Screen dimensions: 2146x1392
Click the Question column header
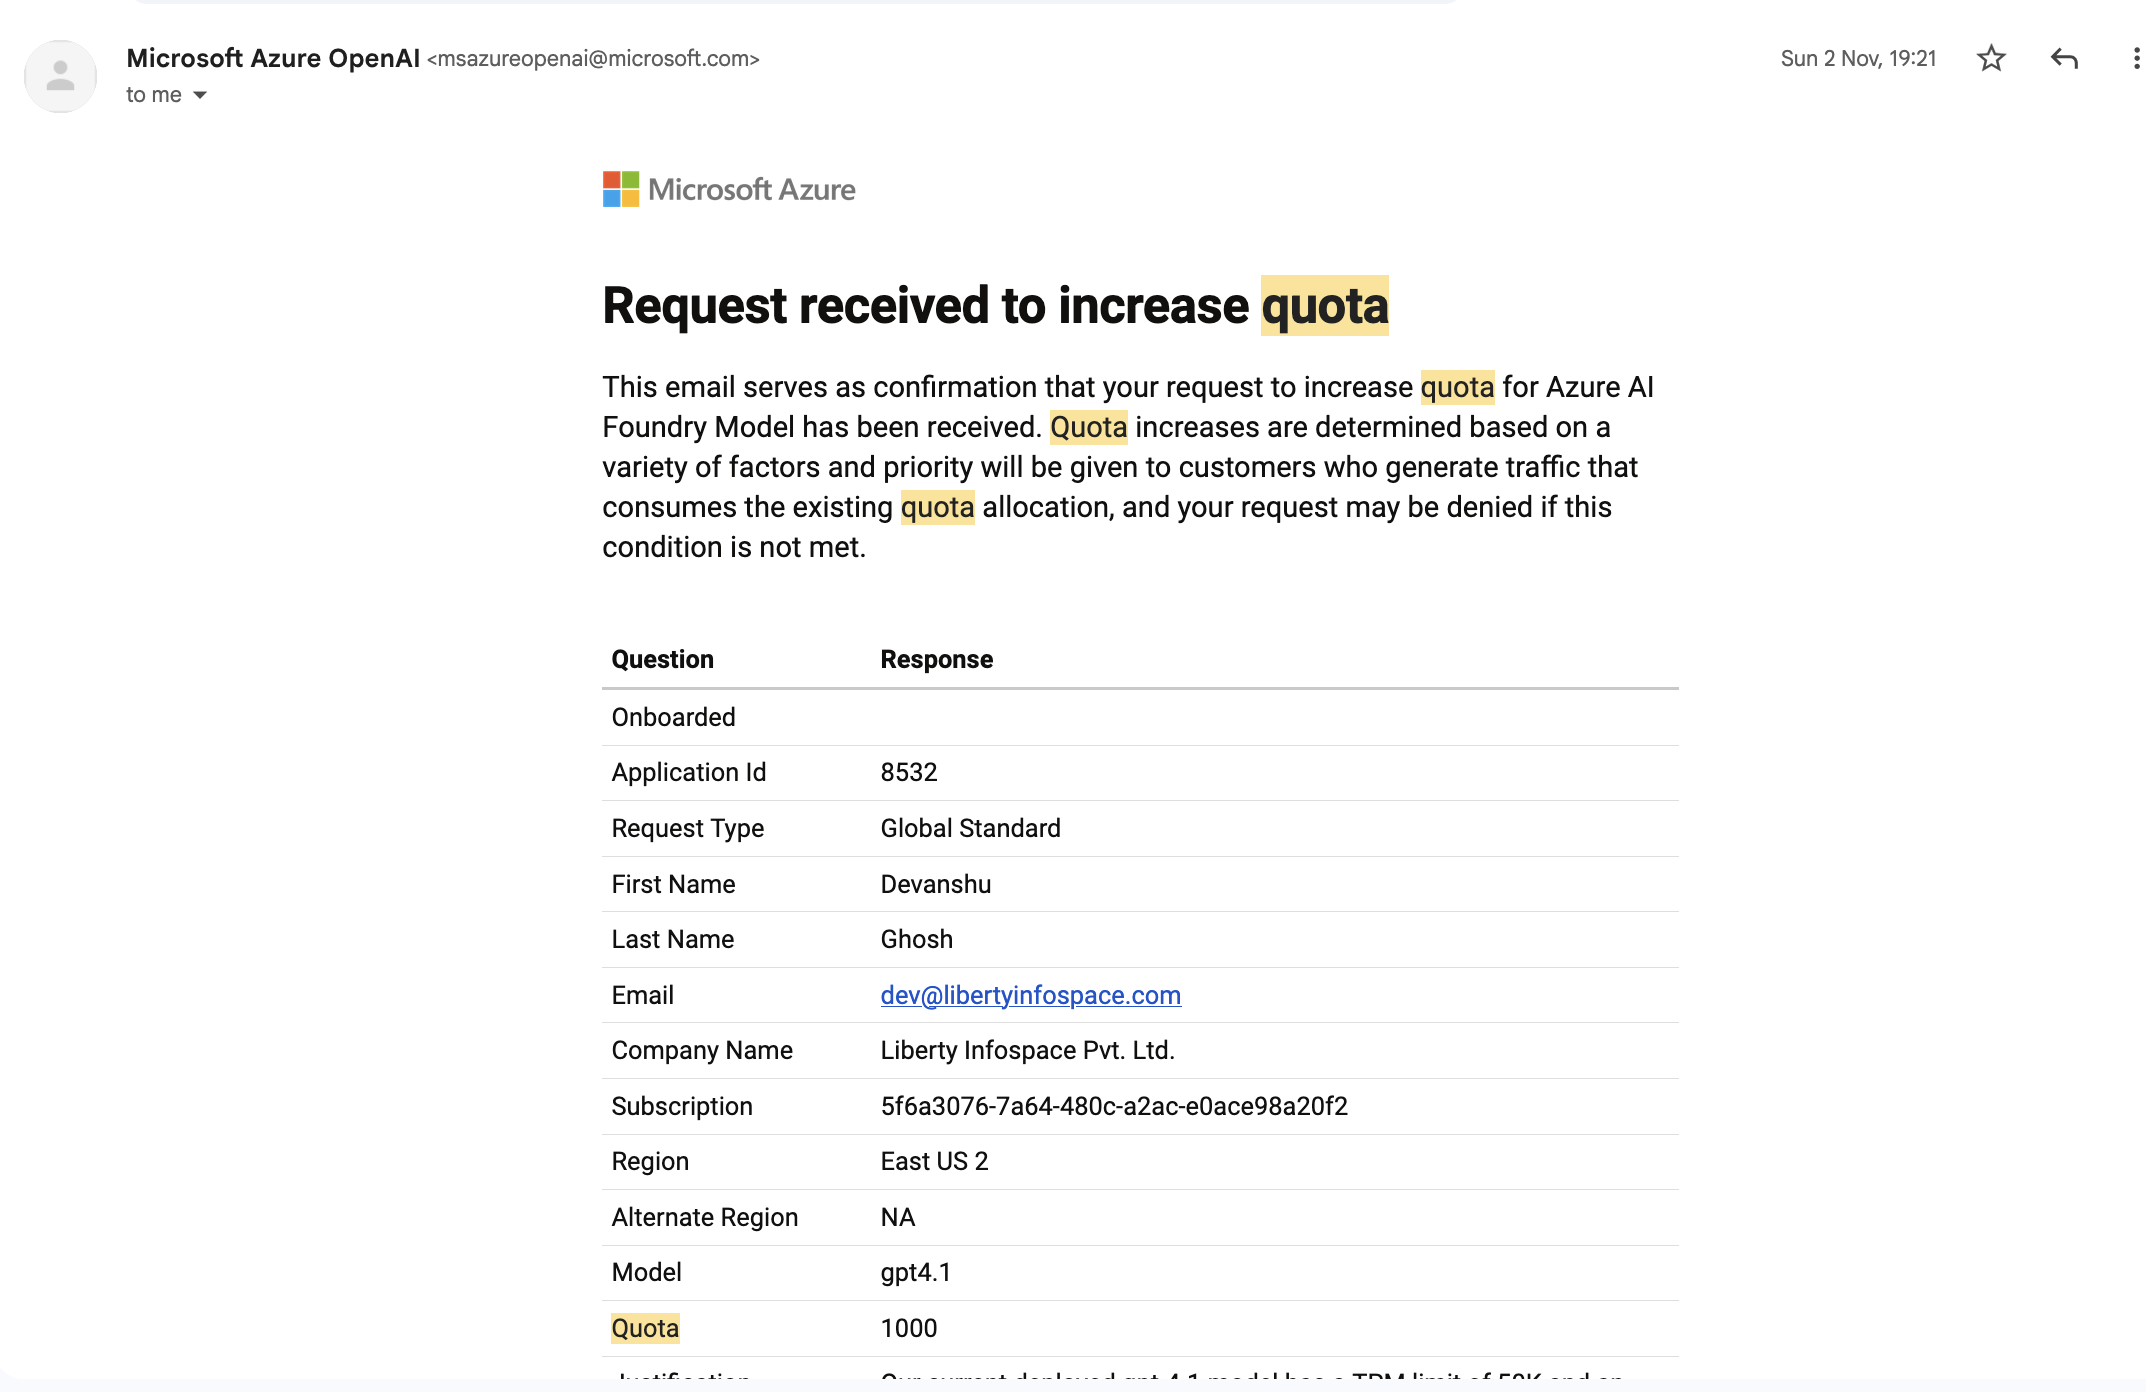662,659
